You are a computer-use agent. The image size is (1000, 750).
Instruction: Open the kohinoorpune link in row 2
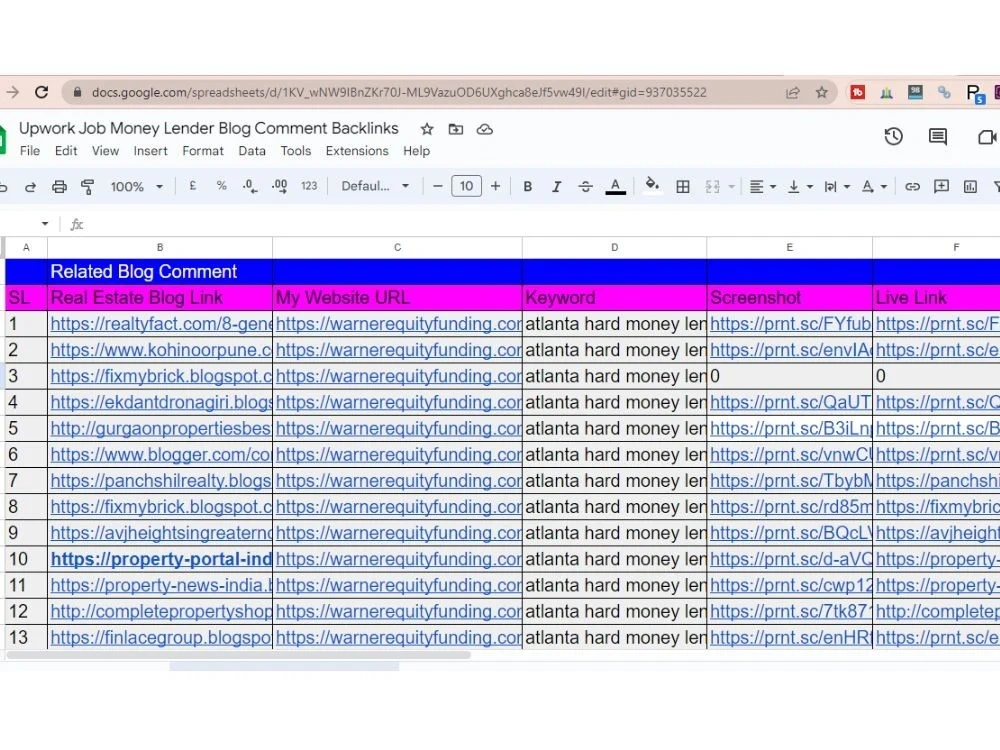161,350
